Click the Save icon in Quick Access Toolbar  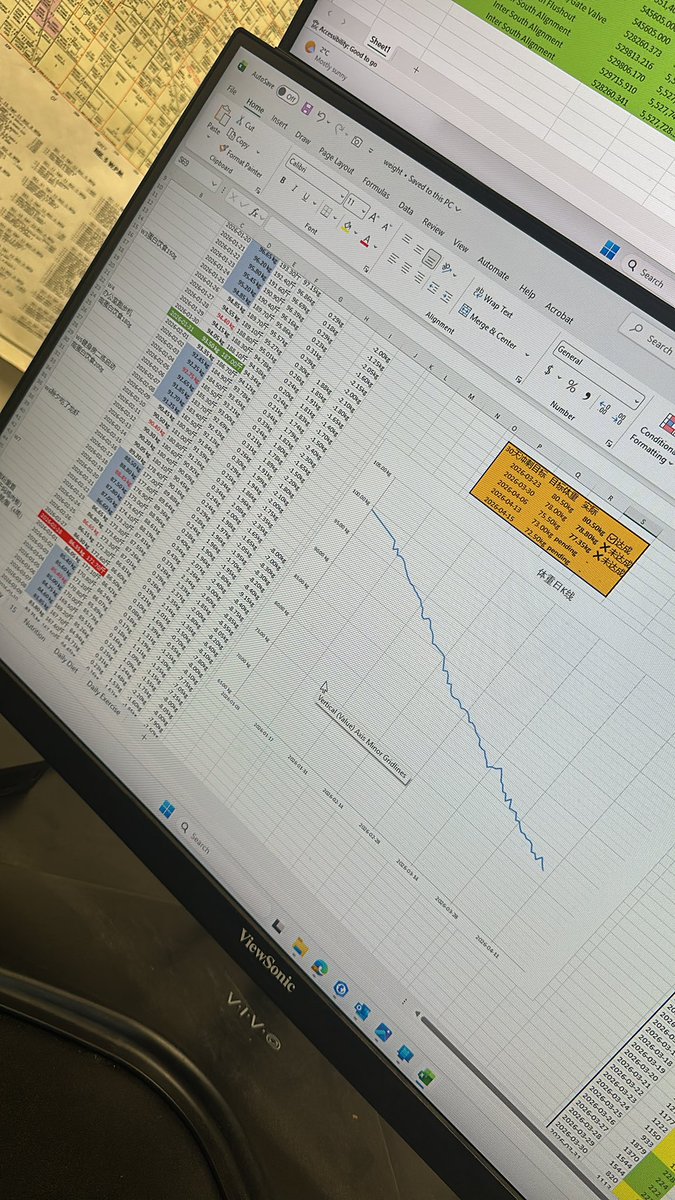coord(307,107)
